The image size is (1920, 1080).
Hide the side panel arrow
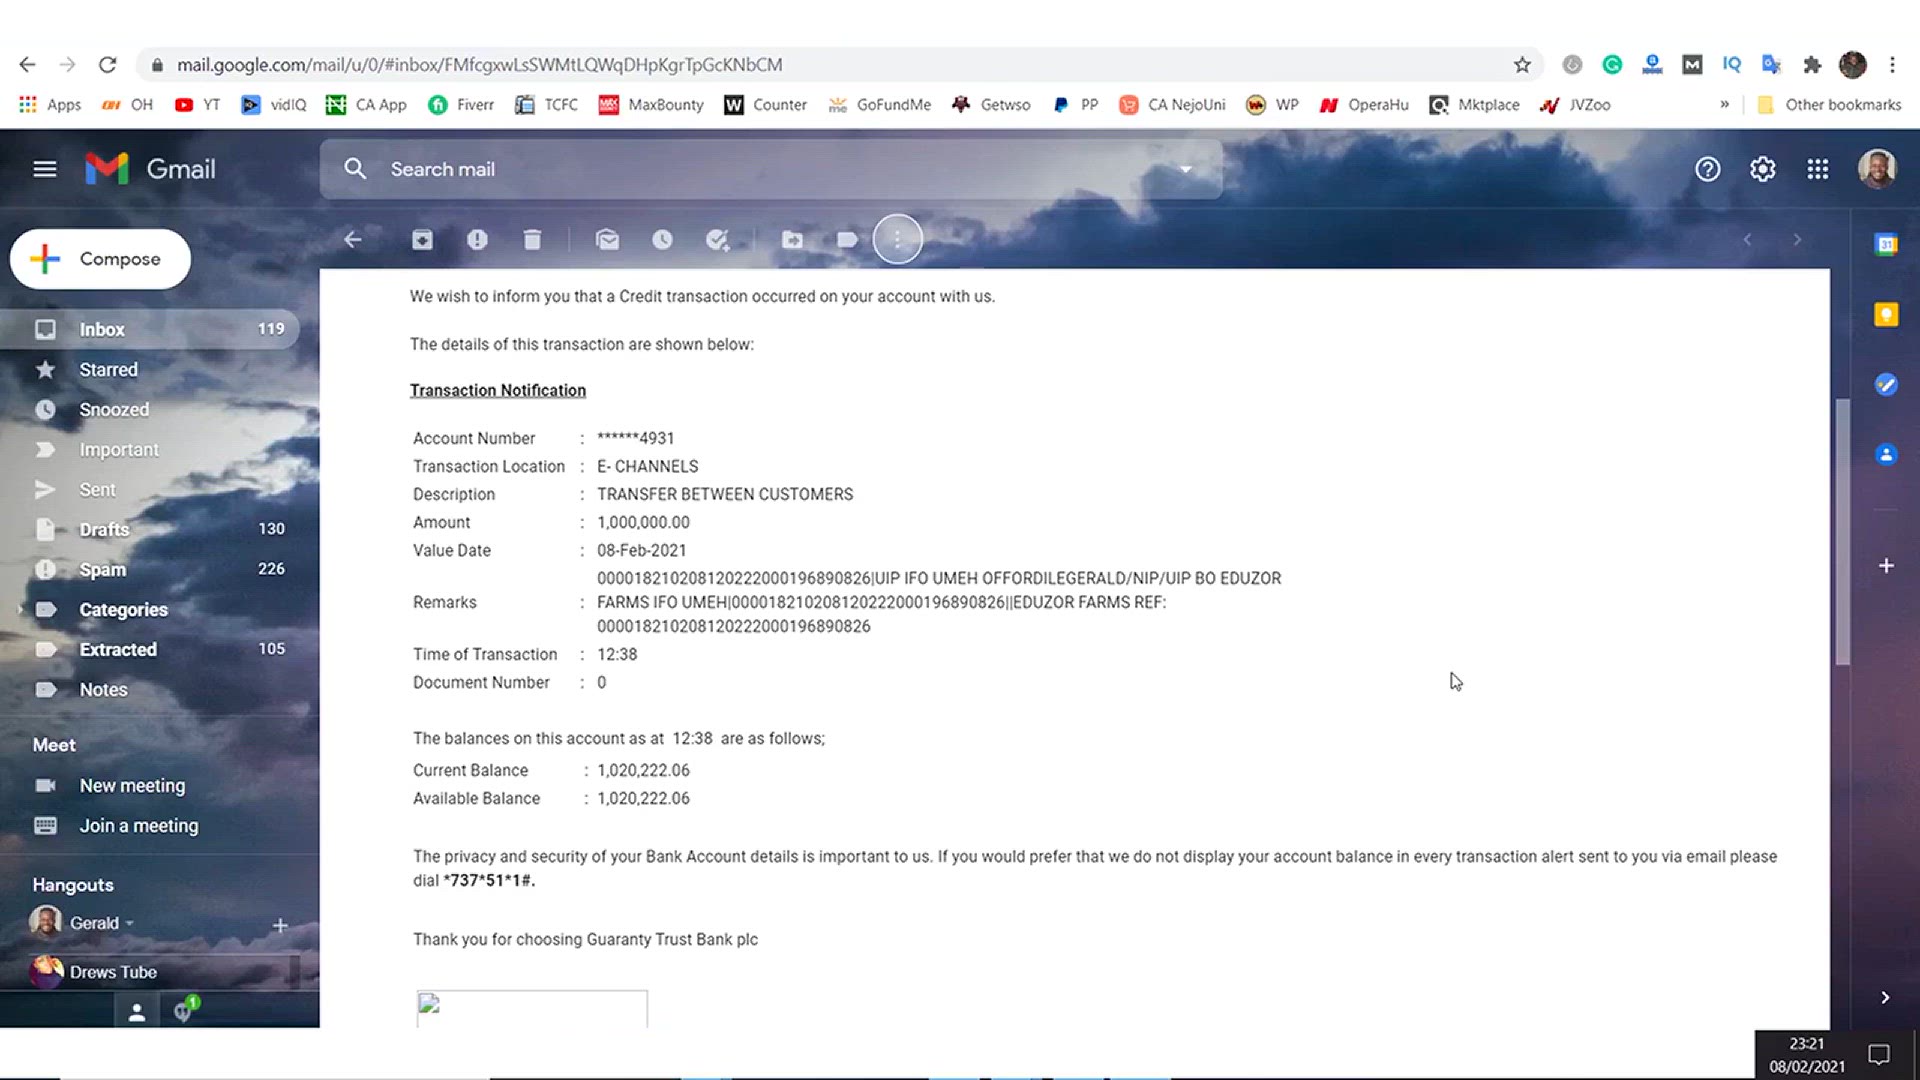1885,997
